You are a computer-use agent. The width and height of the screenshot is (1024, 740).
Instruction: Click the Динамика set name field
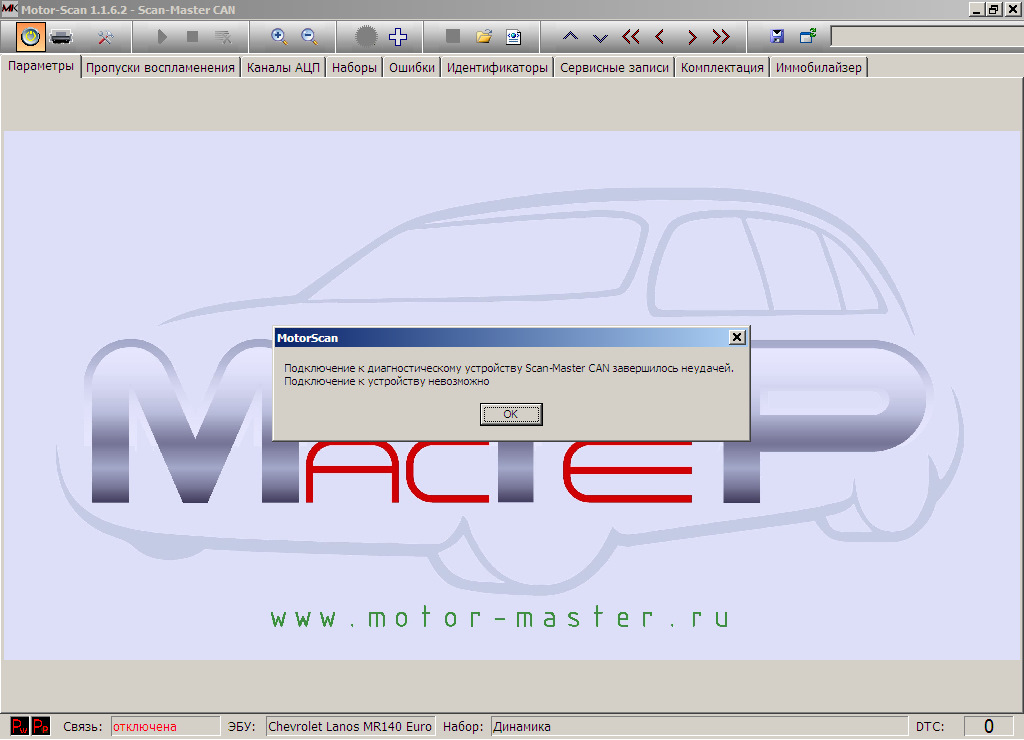click(x=699, y=726)
